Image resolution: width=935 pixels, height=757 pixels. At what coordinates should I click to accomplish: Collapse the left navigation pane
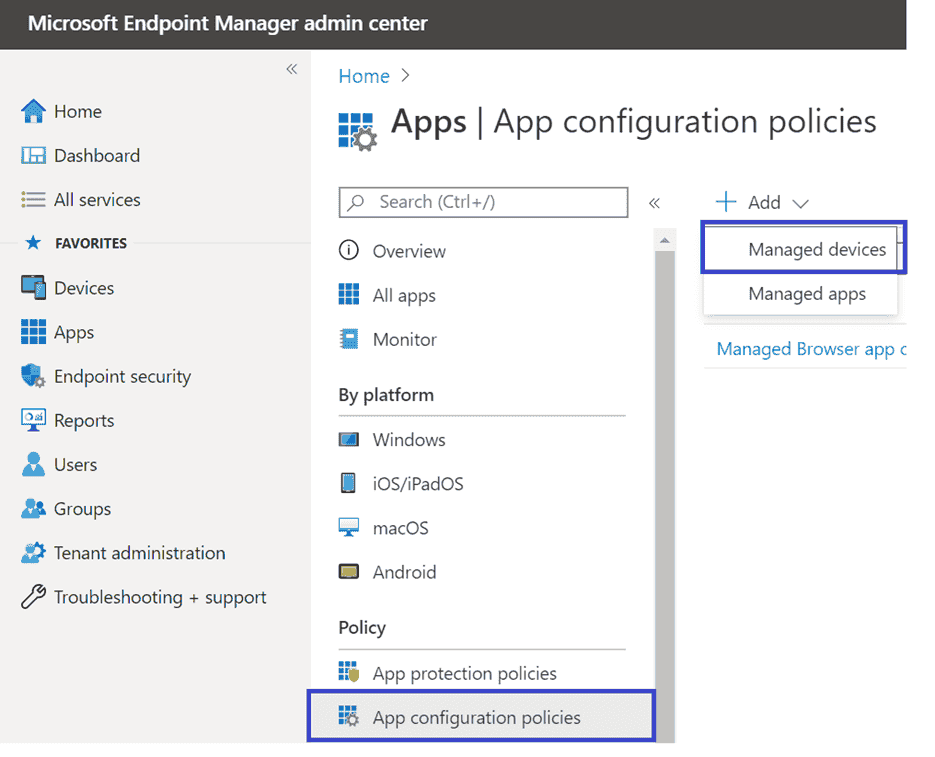tap(291, 69)
